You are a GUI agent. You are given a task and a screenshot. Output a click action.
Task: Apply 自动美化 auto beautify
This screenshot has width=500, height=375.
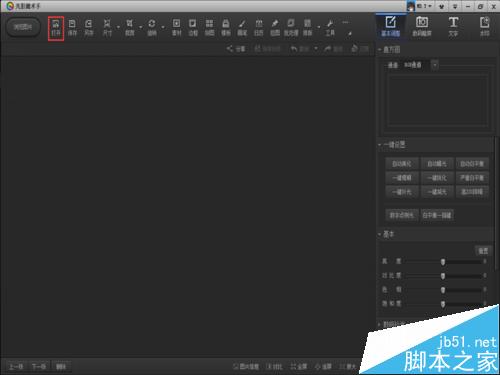click(x=402, y=164)
